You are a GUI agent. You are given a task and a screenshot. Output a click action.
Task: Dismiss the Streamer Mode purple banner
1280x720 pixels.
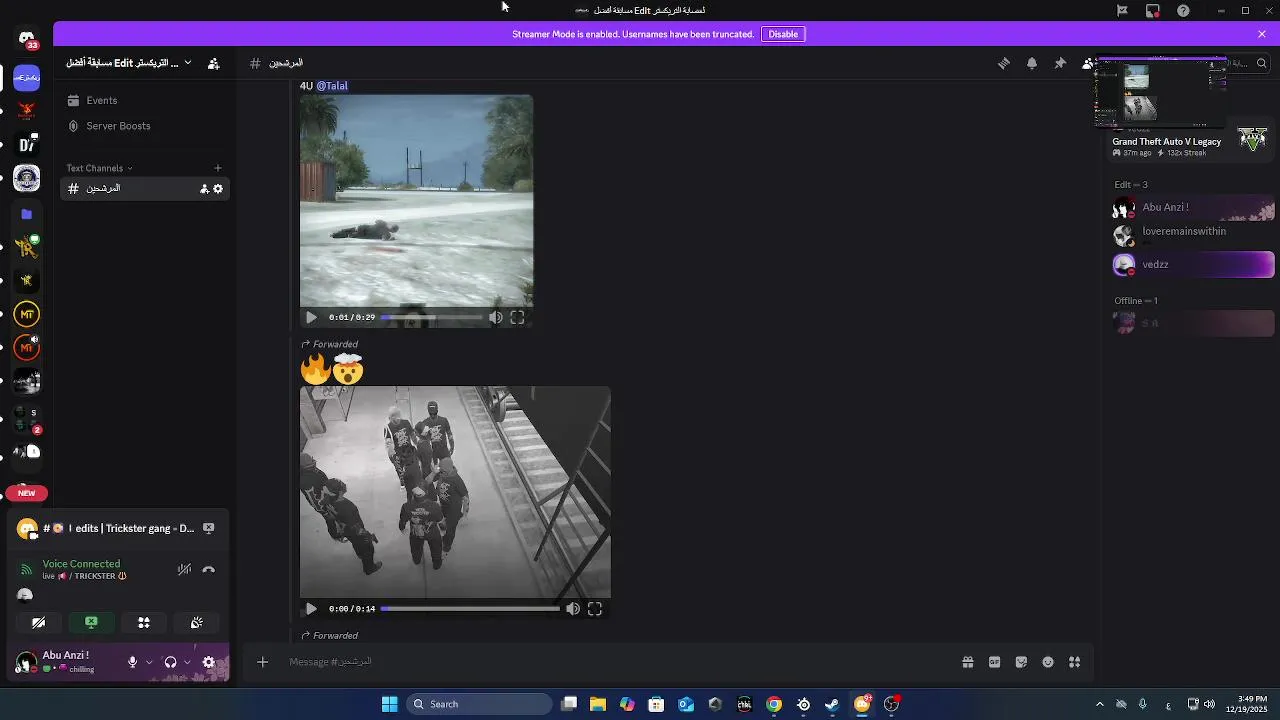point(1262,34)
